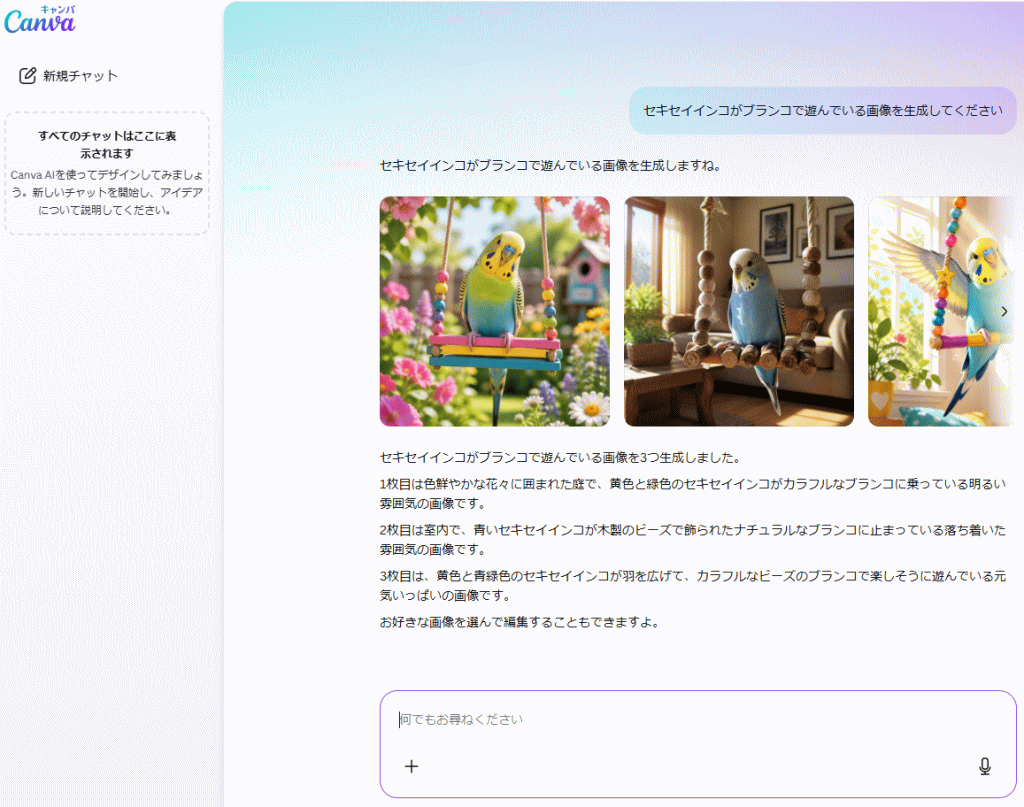
Task: Click text 'お好きな画像を選んで編集することもできますよ。'
Action: (x=520, y=622)
